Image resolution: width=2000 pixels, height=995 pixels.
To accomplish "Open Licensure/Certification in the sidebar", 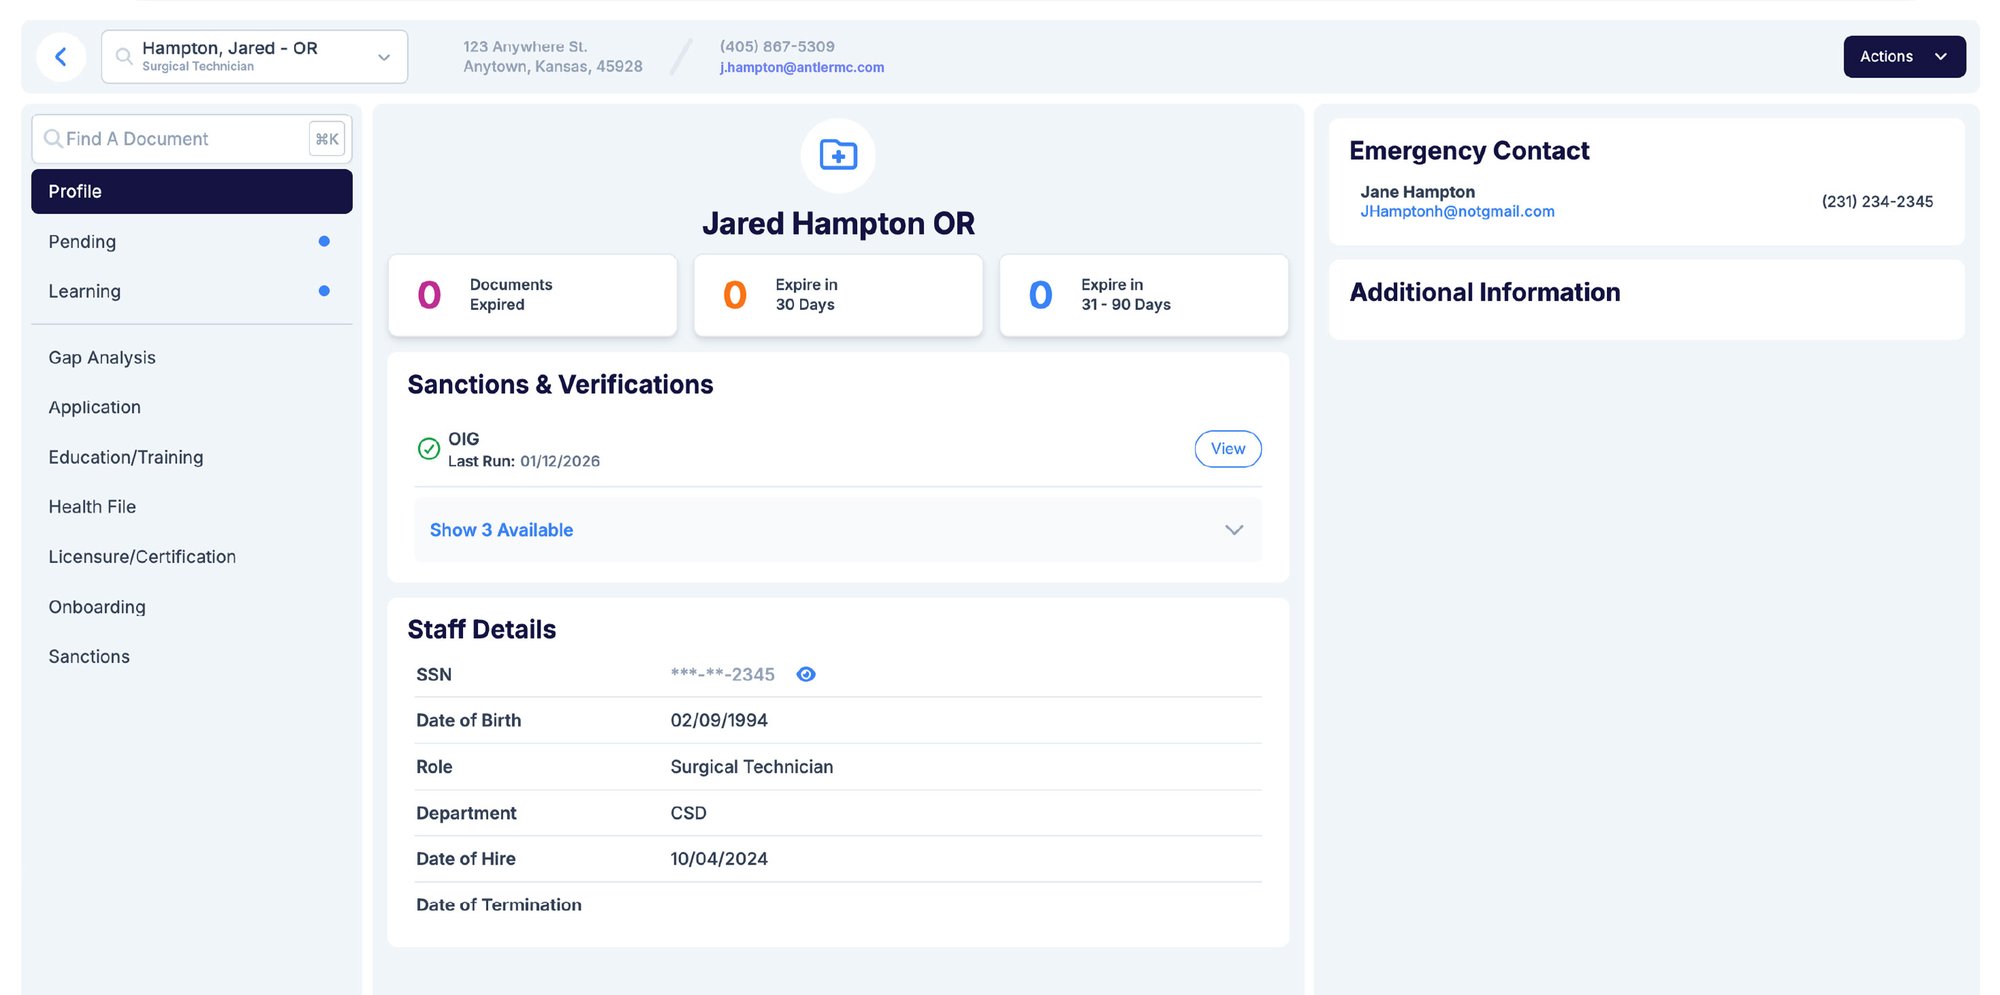I will tap(142, 557).
